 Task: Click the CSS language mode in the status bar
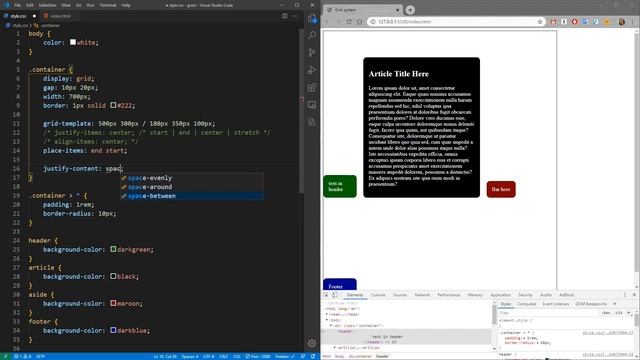(237, 356)
